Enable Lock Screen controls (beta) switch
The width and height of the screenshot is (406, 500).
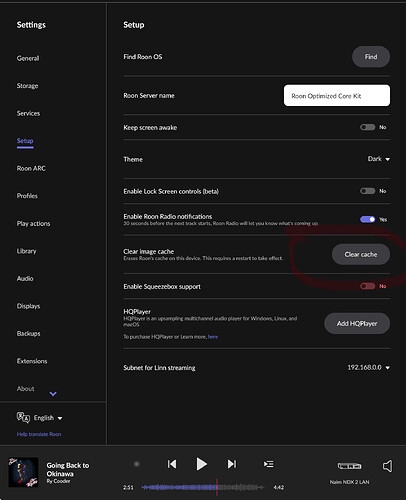(367, 191)
